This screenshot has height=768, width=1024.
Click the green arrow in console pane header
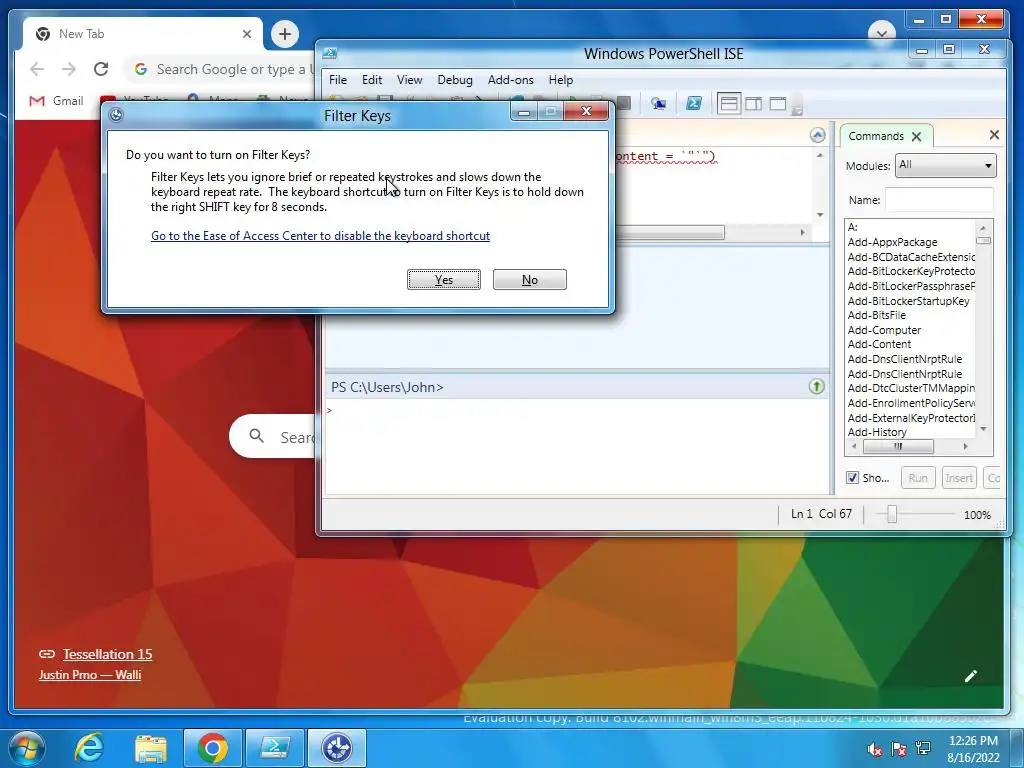click(x=816, y=387)
